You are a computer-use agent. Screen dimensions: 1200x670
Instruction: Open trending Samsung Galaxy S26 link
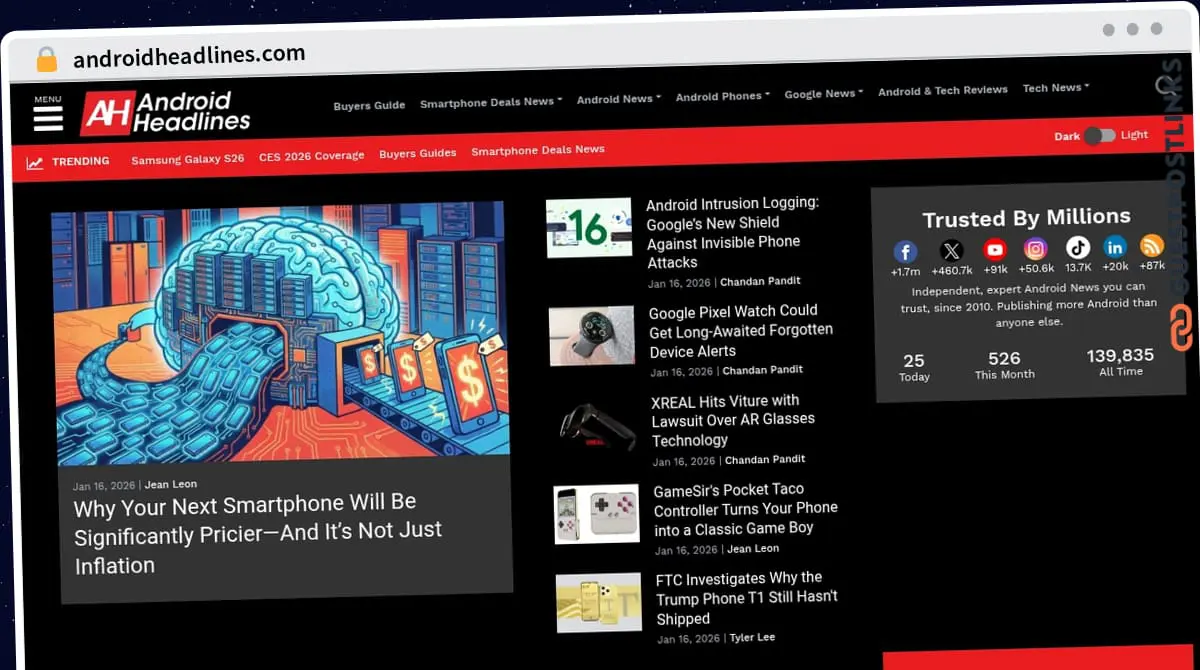click(x=187, y=159)
